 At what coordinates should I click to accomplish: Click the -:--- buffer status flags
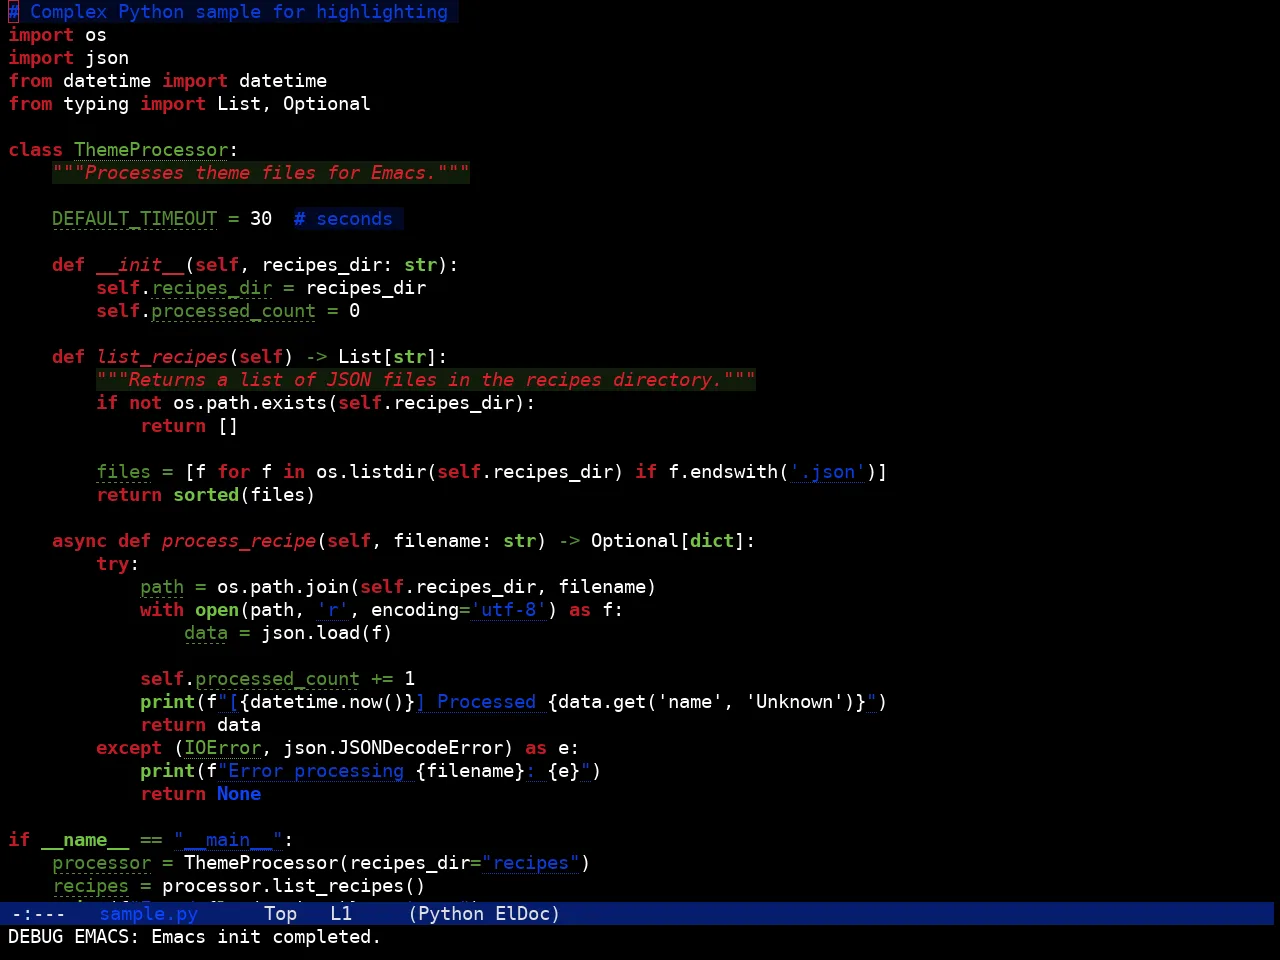click(38, 914)
